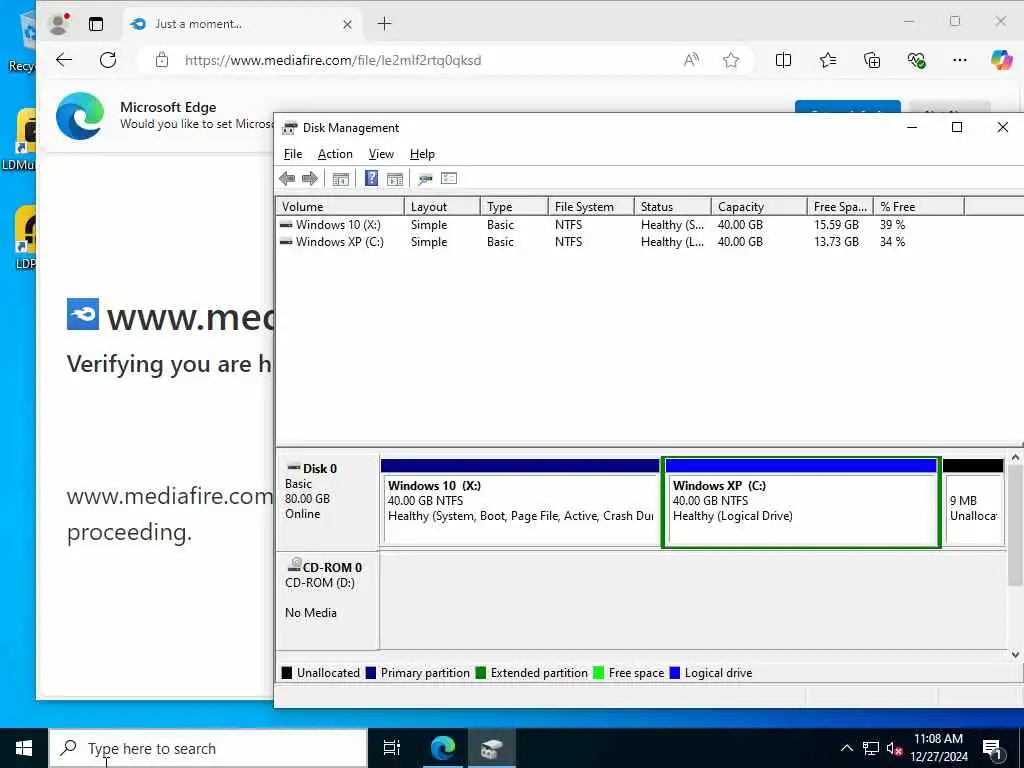The width and height of the screenshot is (1024, 768).
Task: Click the Primary partition legend swatch
Action: click(371, 673)
